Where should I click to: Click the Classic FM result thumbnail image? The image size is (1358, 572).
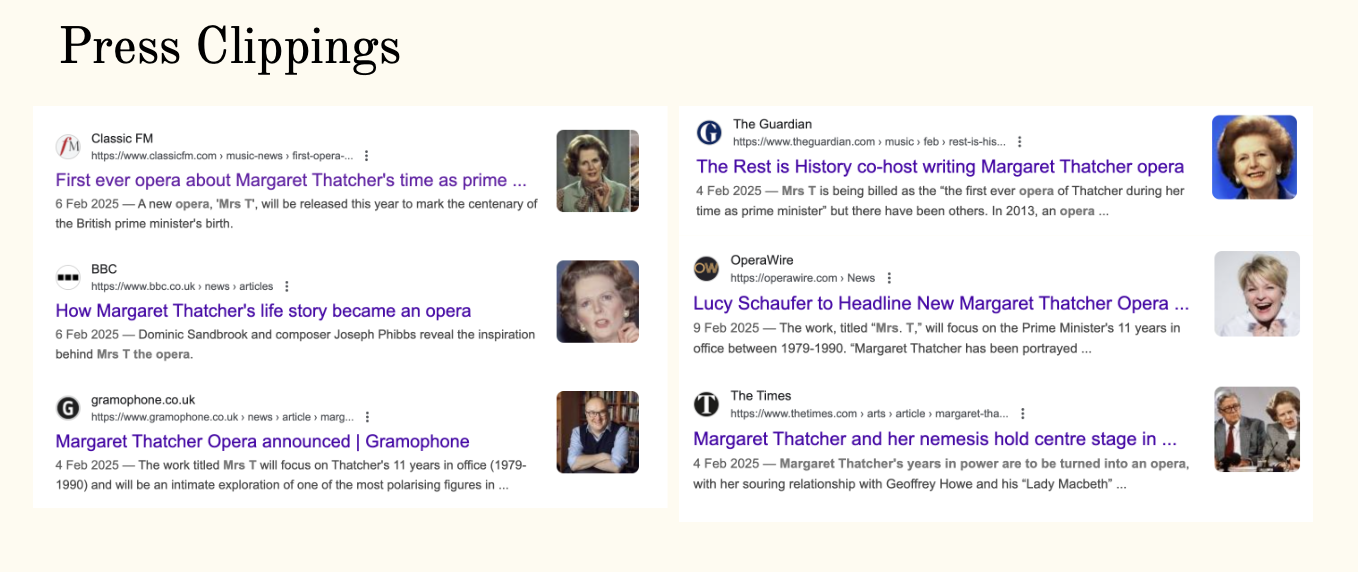click(598, 171)
